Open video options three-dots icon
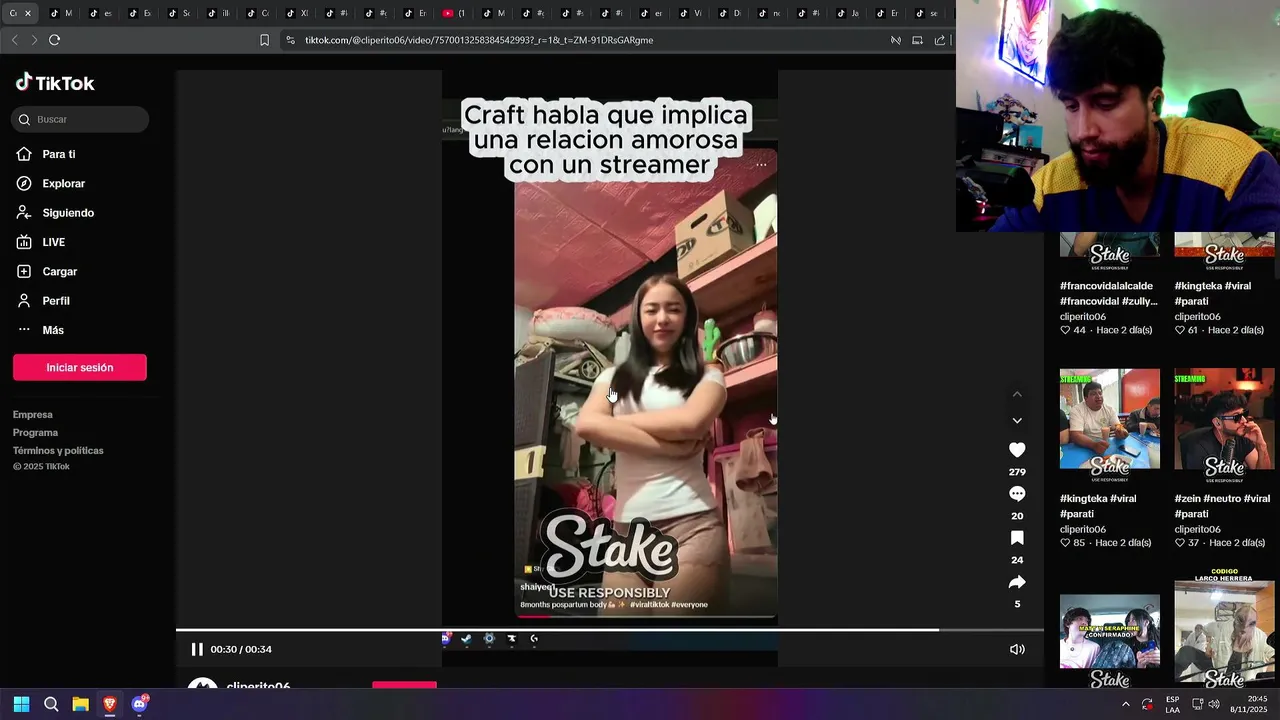This screenshot has width=1280, height=720. pyautogui.click(x=761, y=164)
